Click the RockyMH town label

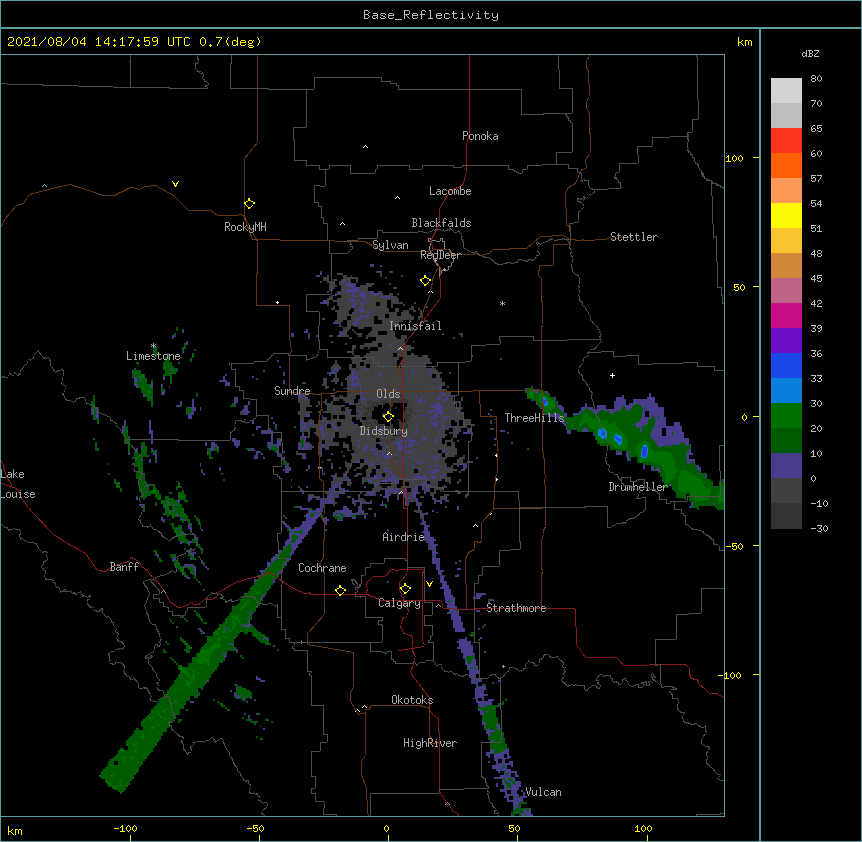pyautogui.click(x=245, y=227)
